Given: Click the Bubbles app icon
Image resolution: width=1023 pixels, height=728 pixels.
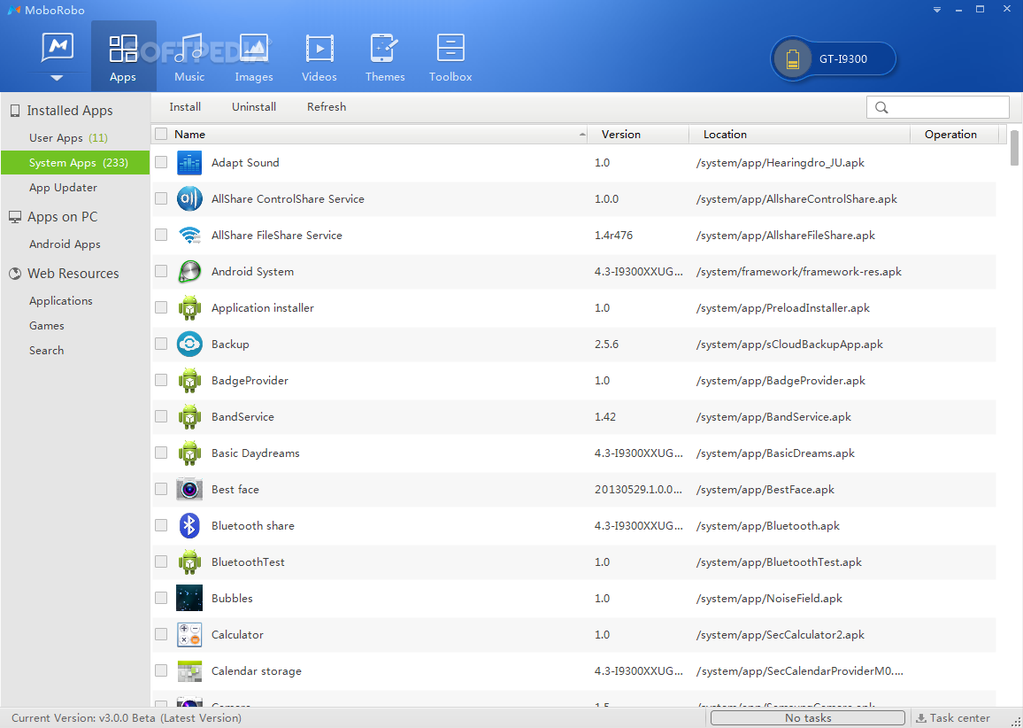Looking at the screenshot, I should click(x=189, y=598).
